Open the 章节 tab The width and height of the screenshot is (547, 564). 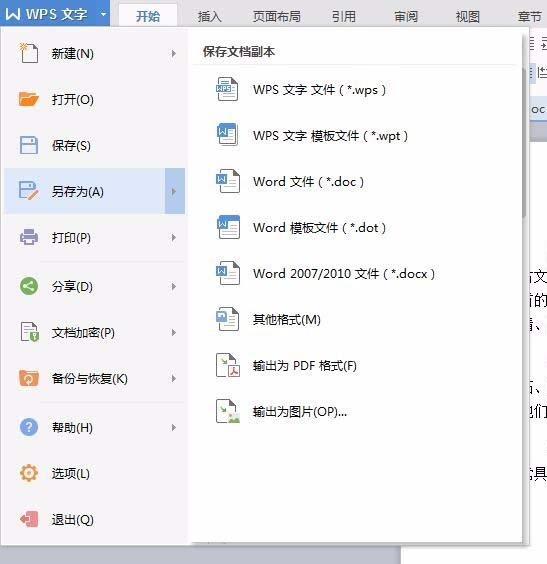529,16
